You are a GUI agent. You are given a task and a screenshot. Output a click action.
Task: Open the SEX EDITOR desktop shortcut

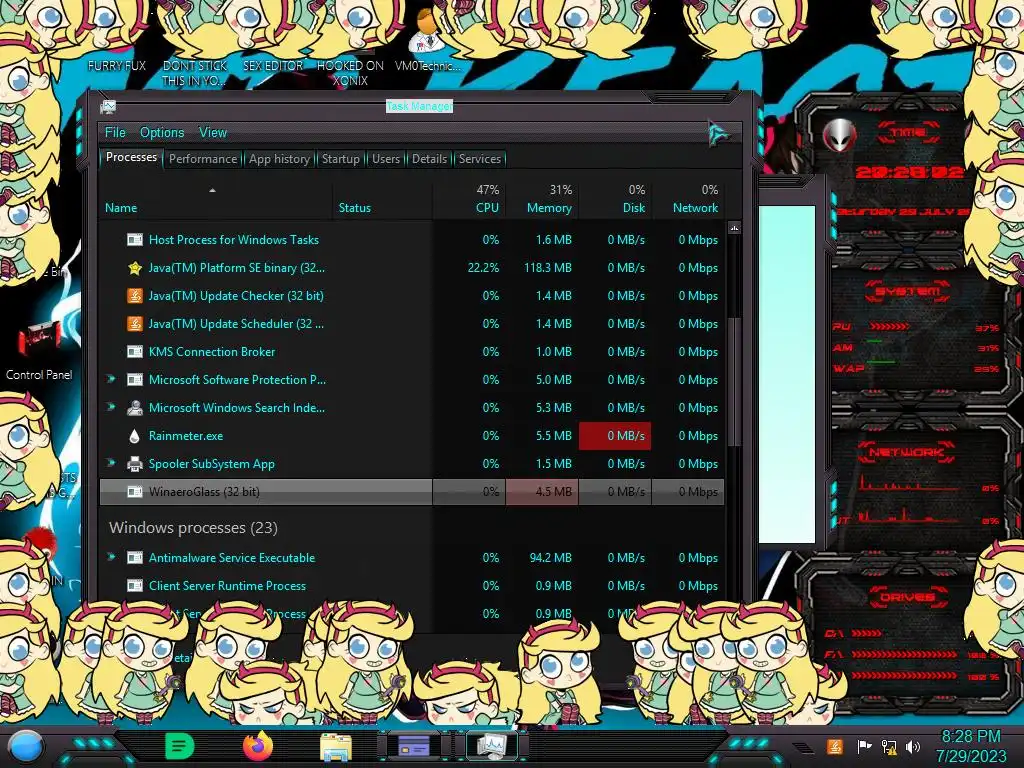coord(273,65)
